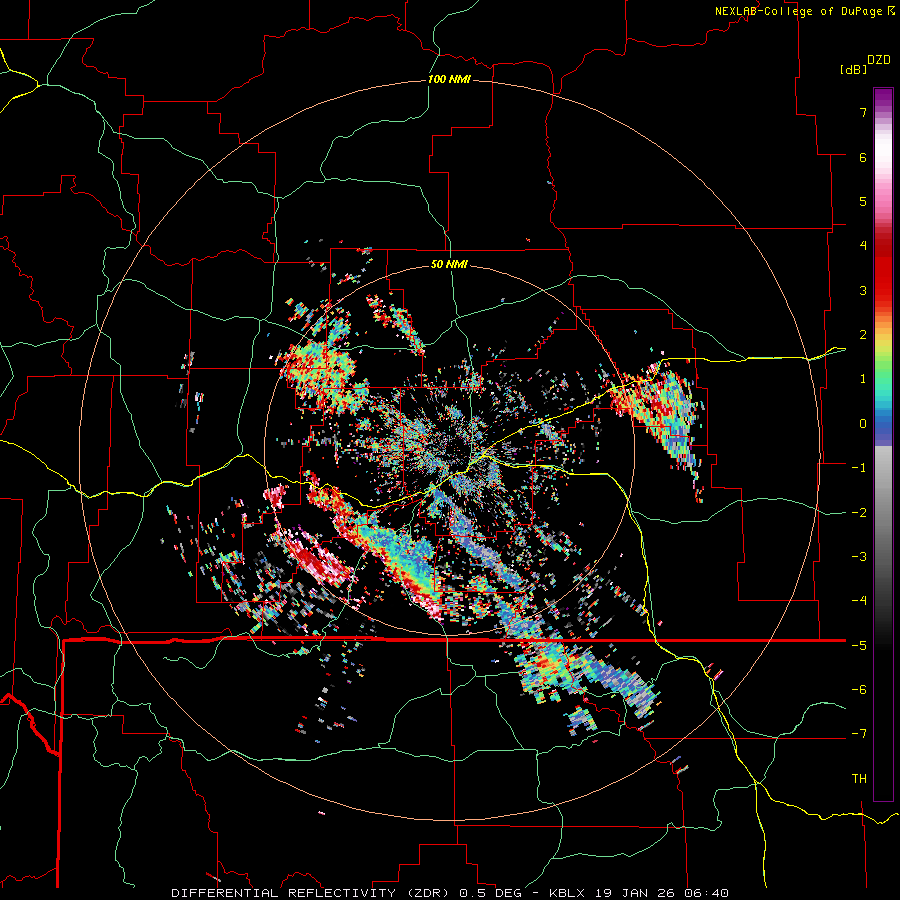Click "(ZDR)" in the bottom caption
The width and height of the screenshot is (900, 900).
(x=428, y=893)
